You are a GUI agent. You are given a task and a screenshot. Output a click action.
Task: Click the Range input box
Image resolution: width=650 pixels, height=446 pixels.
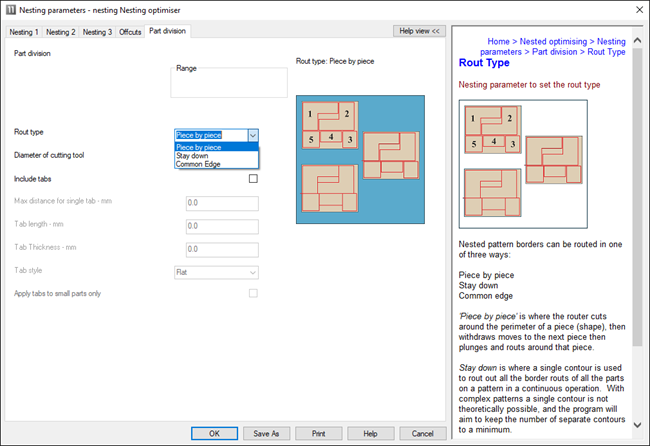click(216, 83)
